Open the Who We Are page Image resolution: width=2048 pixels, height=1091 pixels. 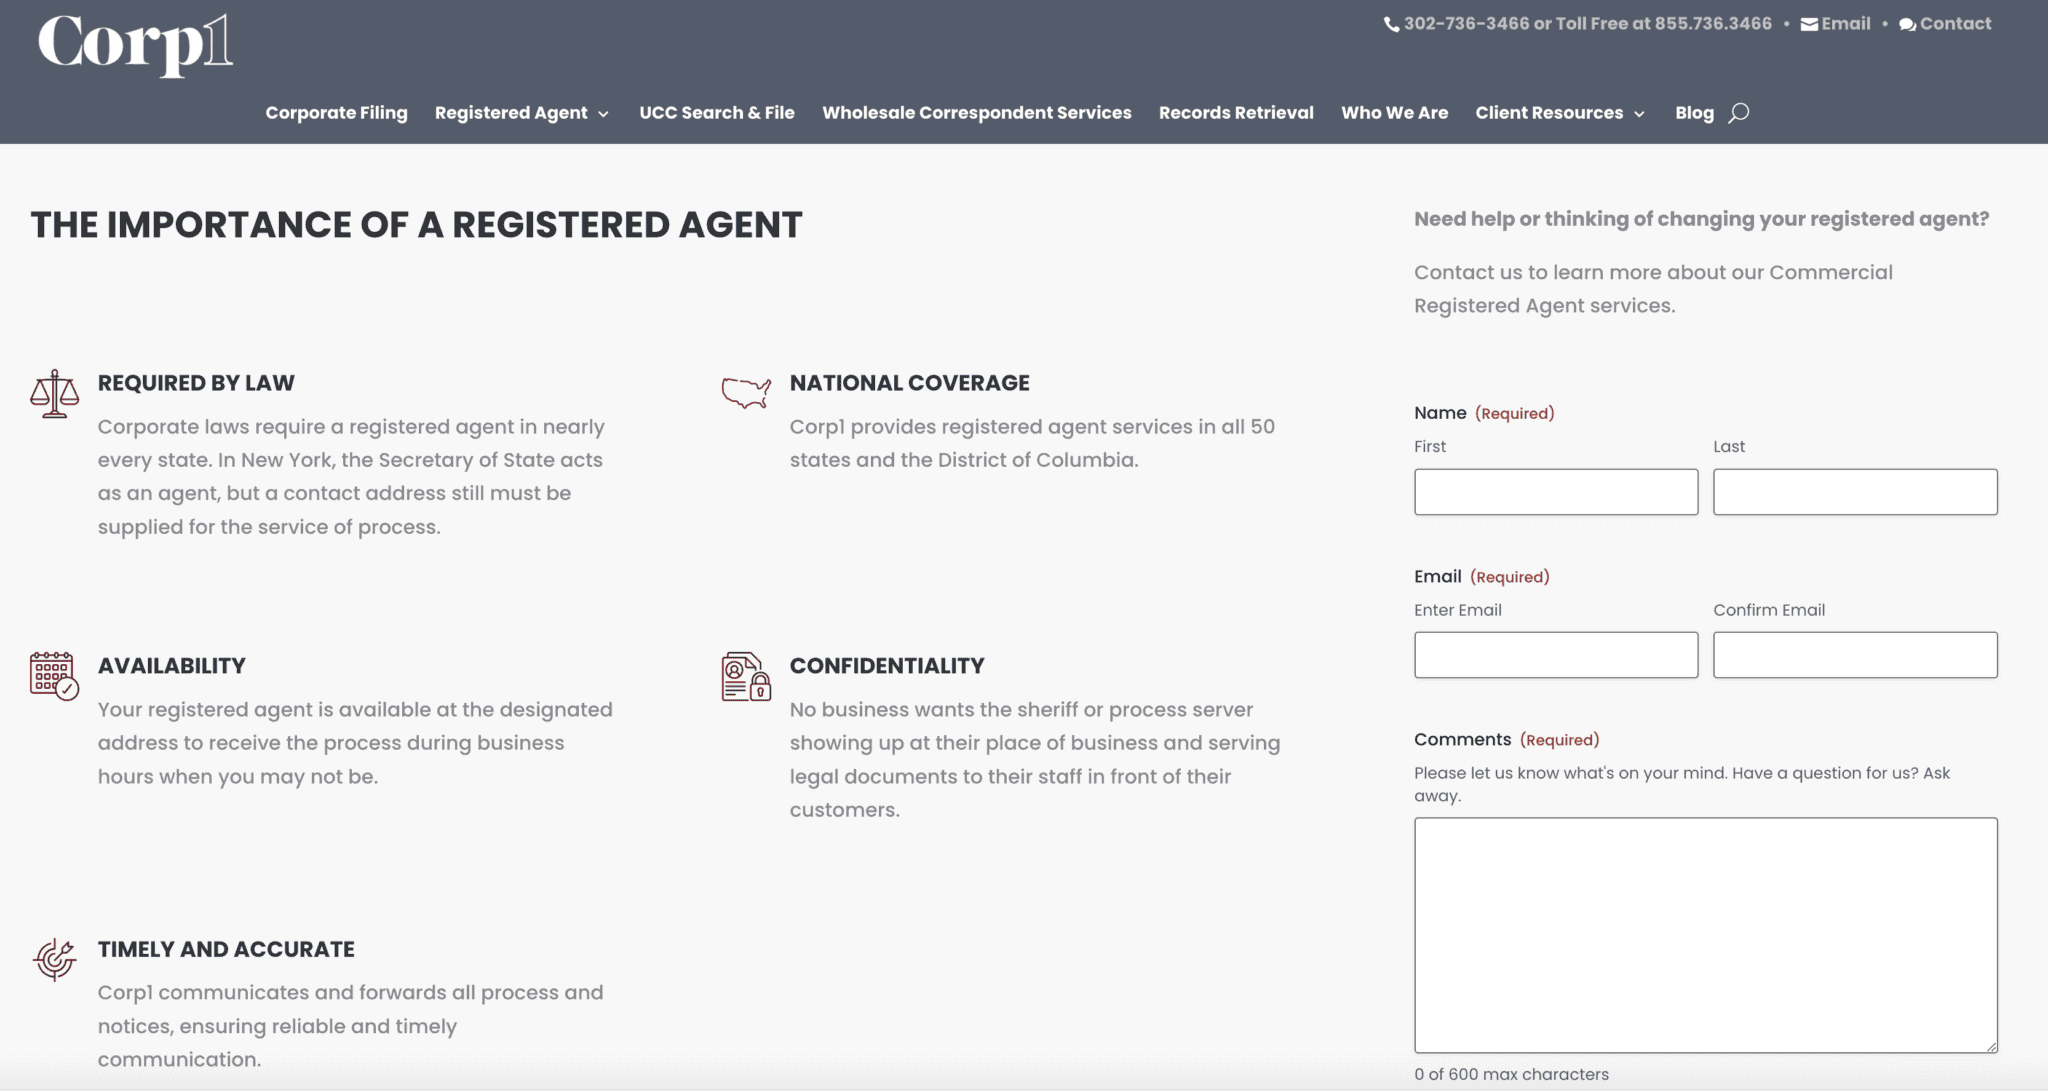pos(1394,113)
